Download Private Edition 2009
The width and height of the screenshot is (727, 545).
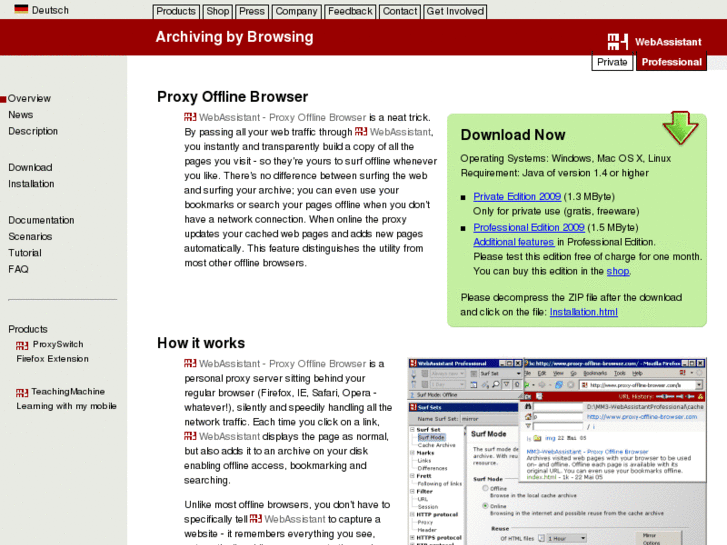click(x=517, y=197)
